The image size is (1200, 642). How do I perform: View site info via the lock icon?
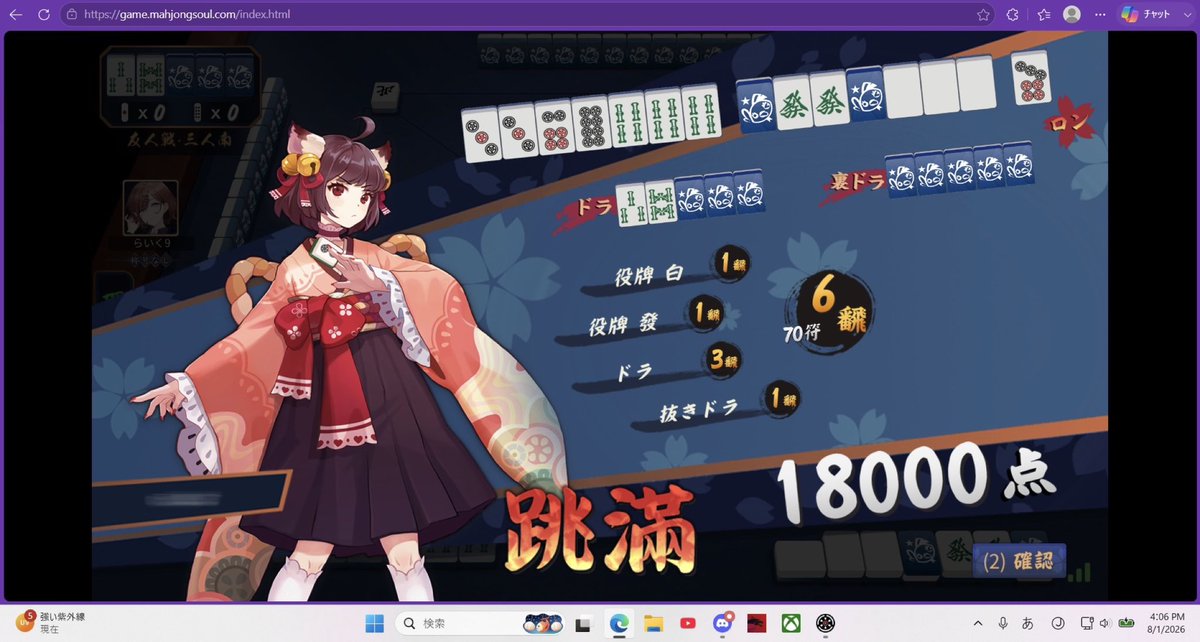[x=71, y=15]
